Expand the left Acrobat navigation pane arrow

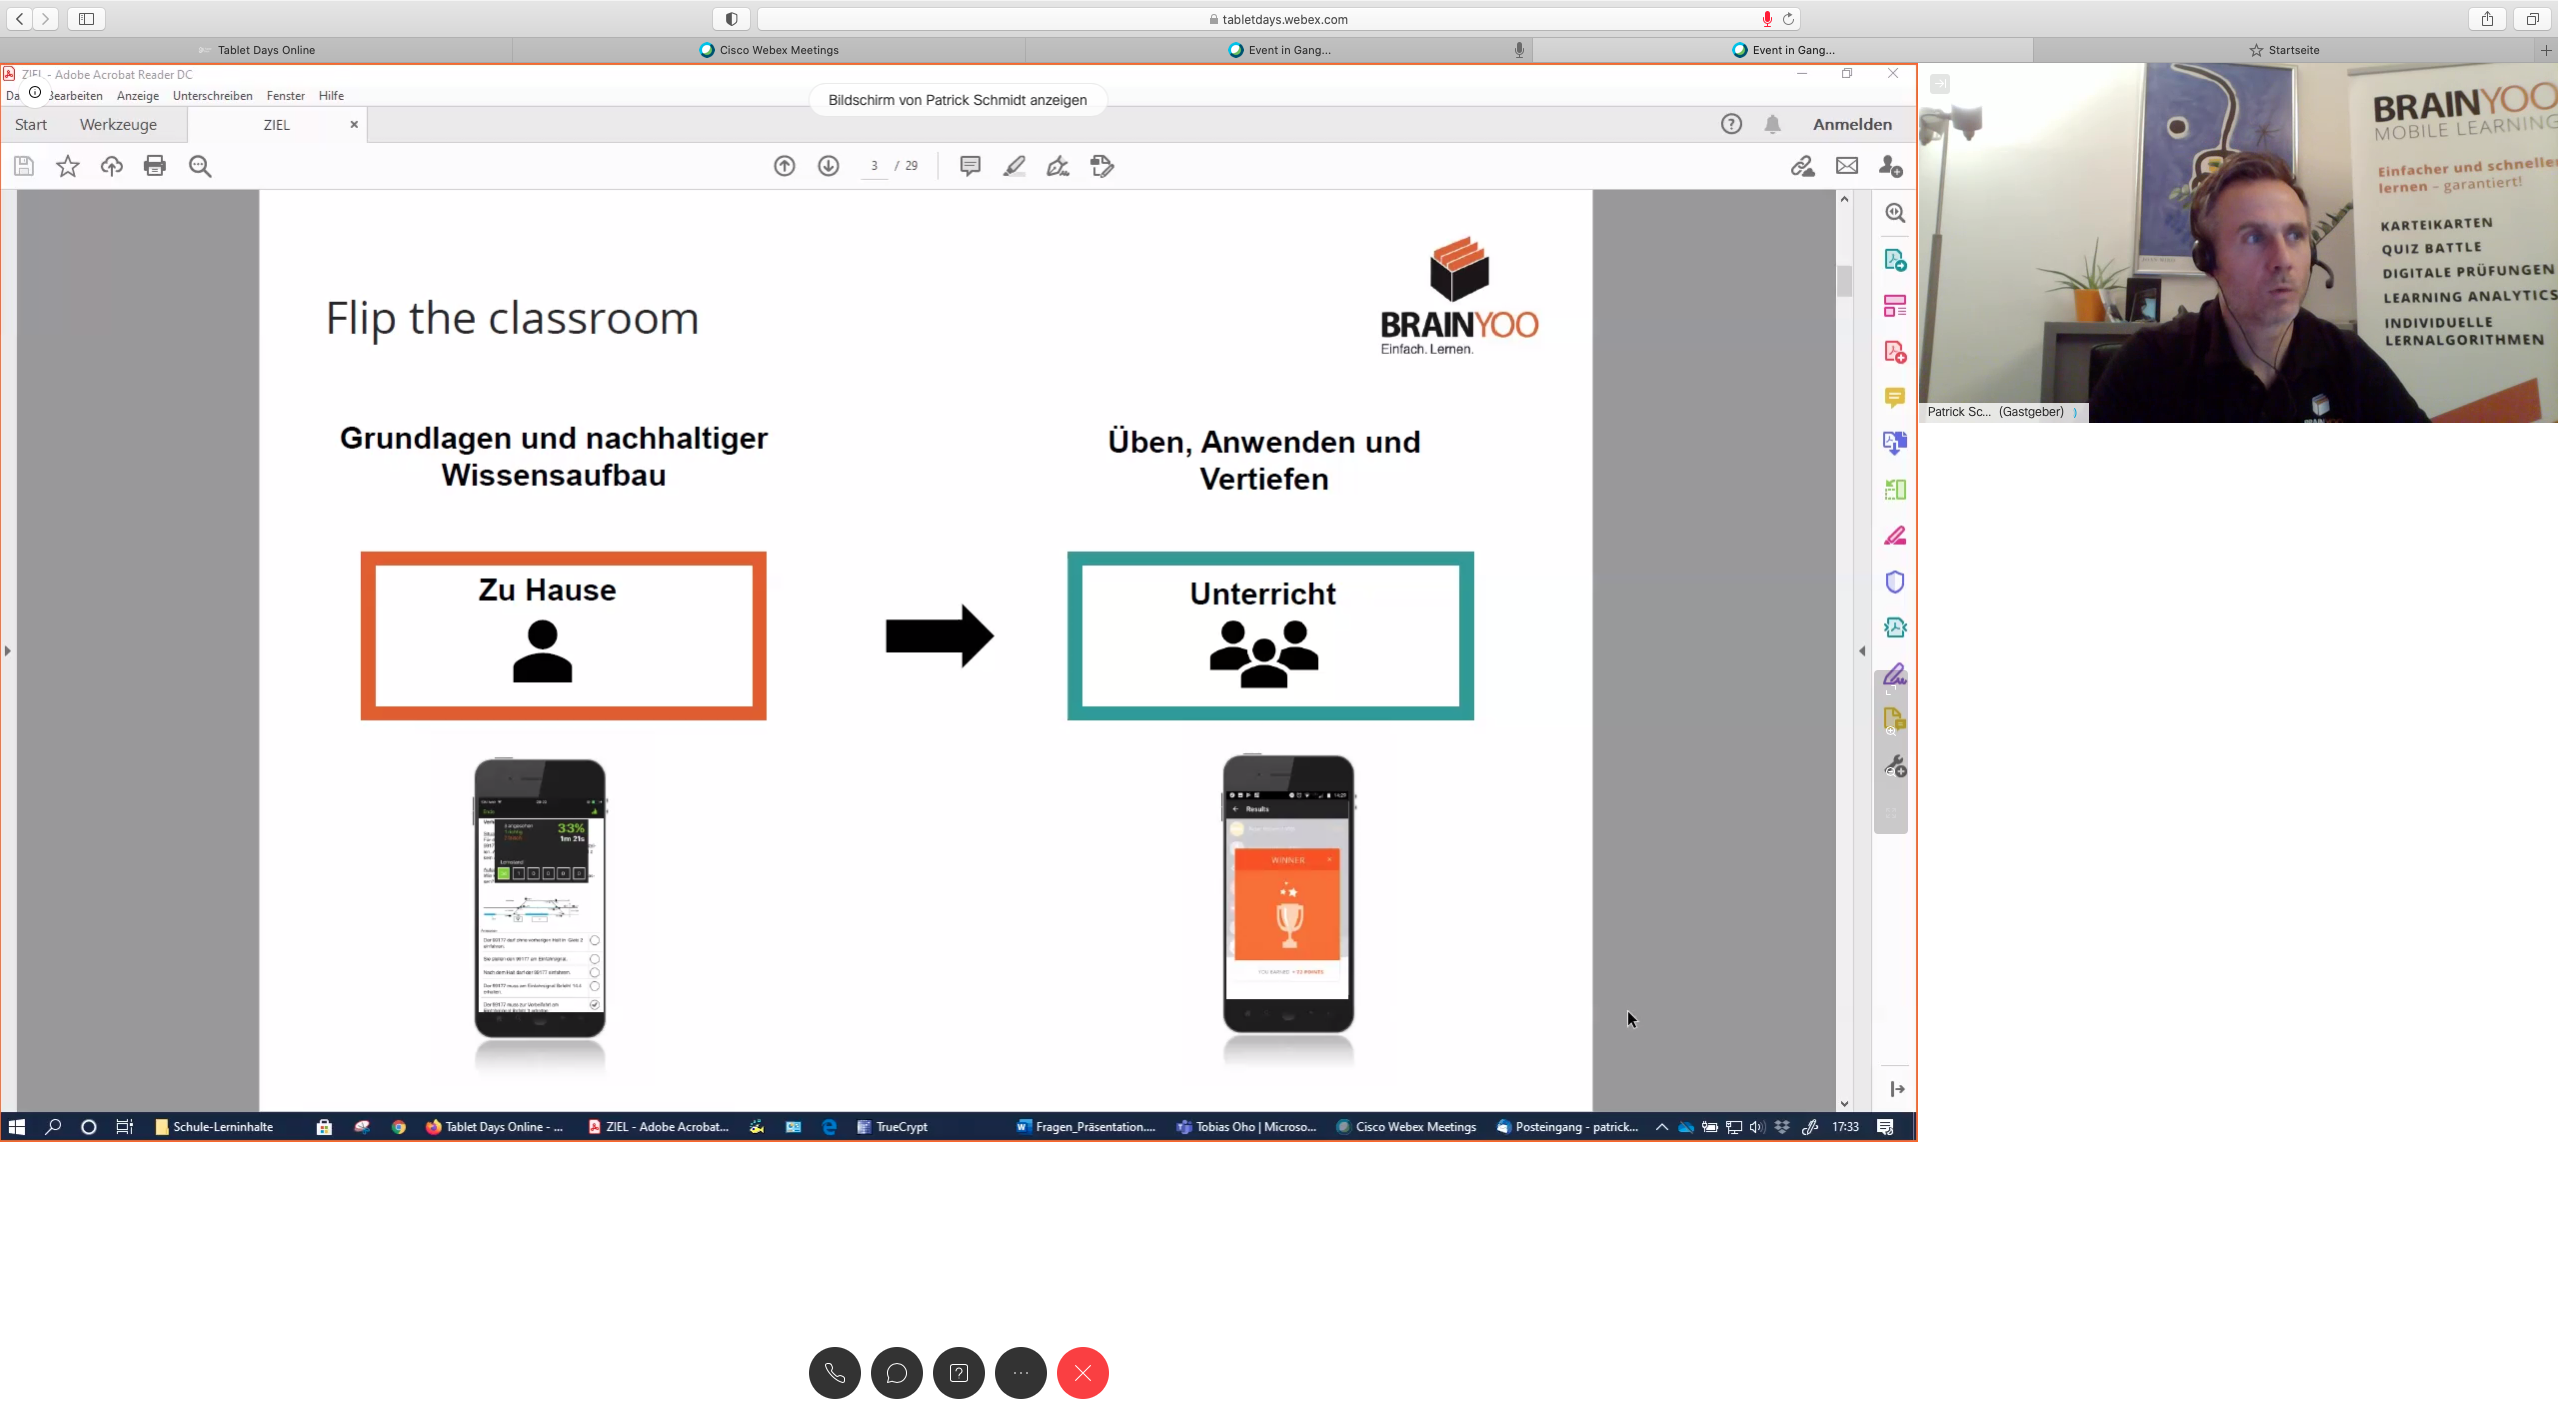tap(8, 651)
